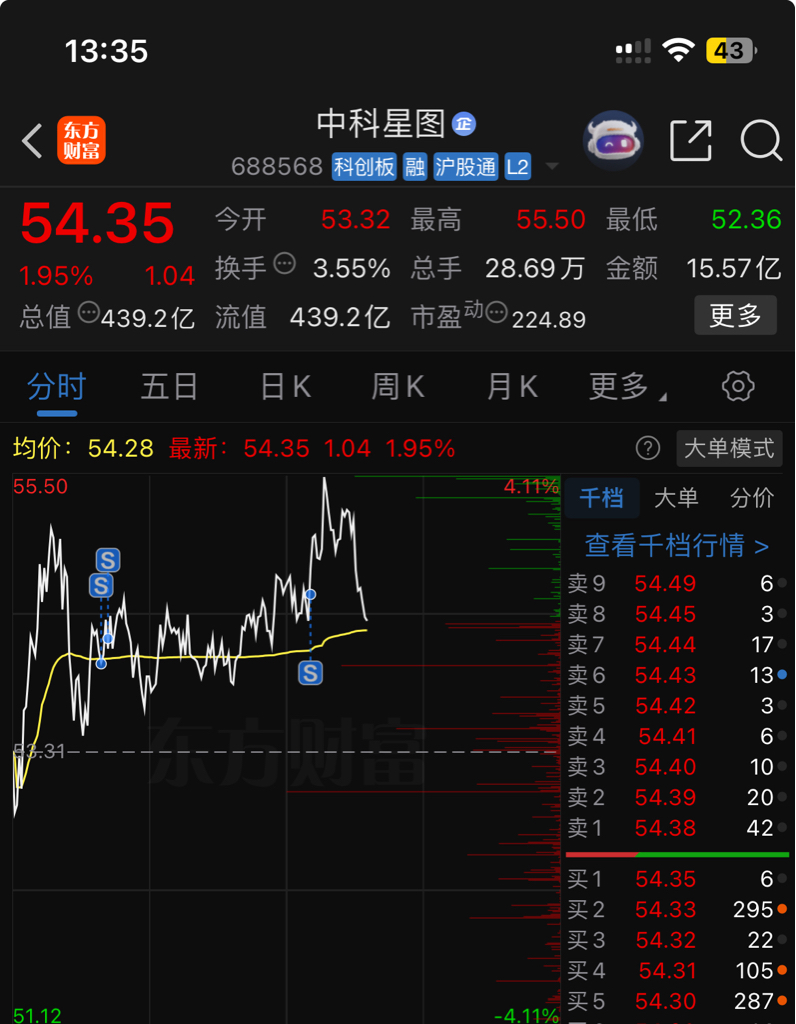The height and width of the screenshot is (1024, 796).
Task: Tap the 均价 54.28 label
Action: pos(83,449)
